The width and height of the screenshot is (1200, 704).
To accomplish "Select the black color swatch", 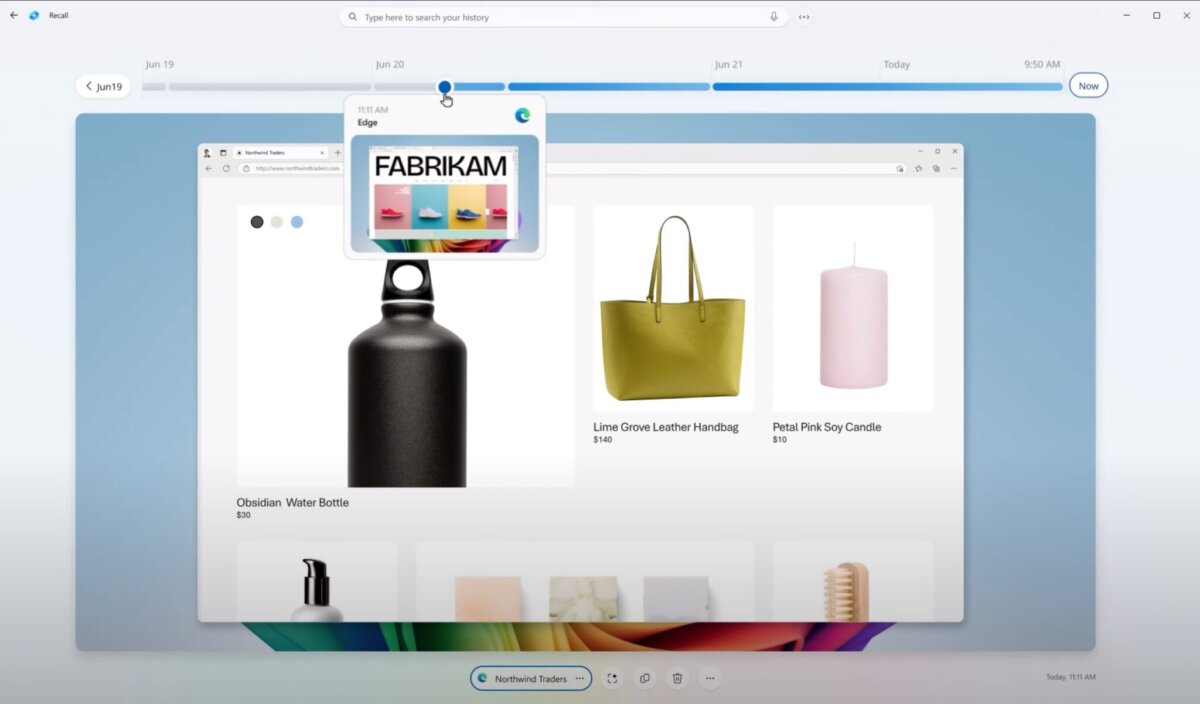I will pos(257,222).
